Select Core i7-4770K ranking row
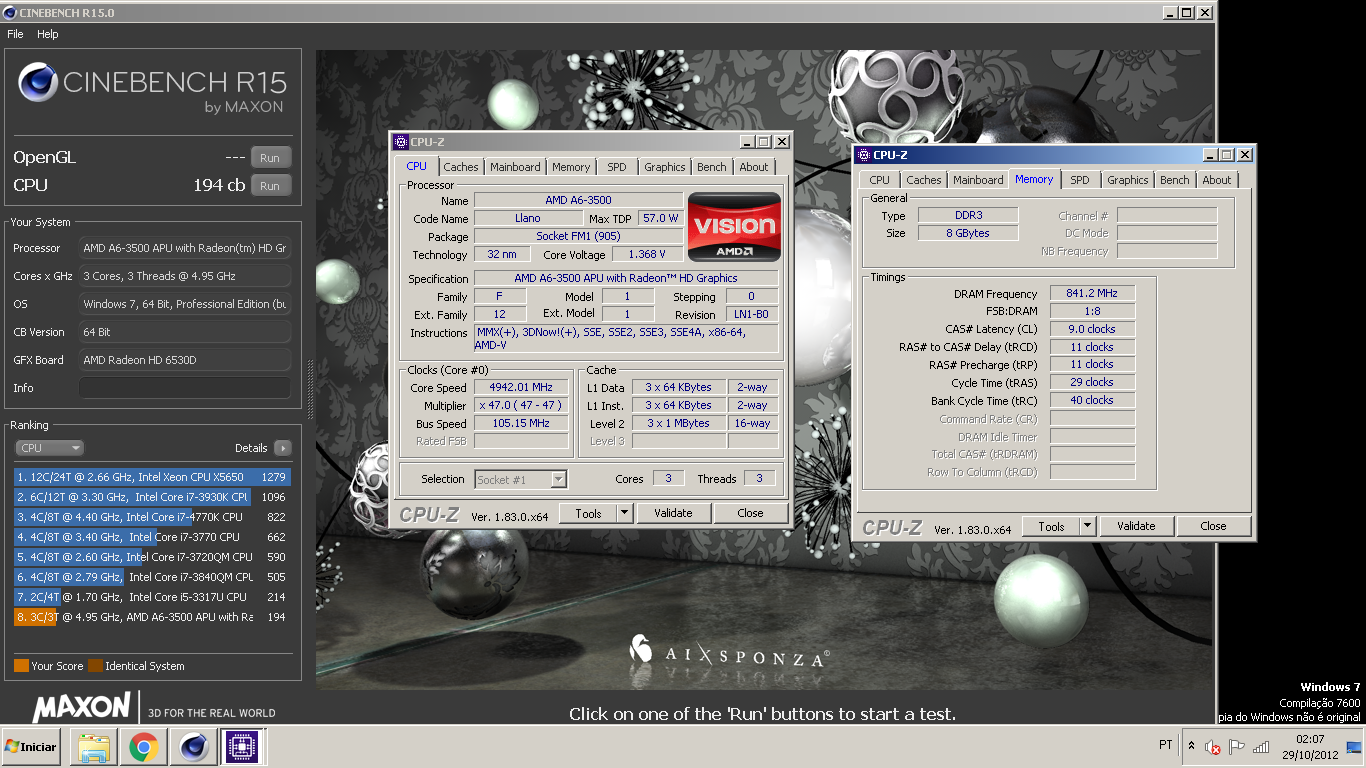 [152, 517]
